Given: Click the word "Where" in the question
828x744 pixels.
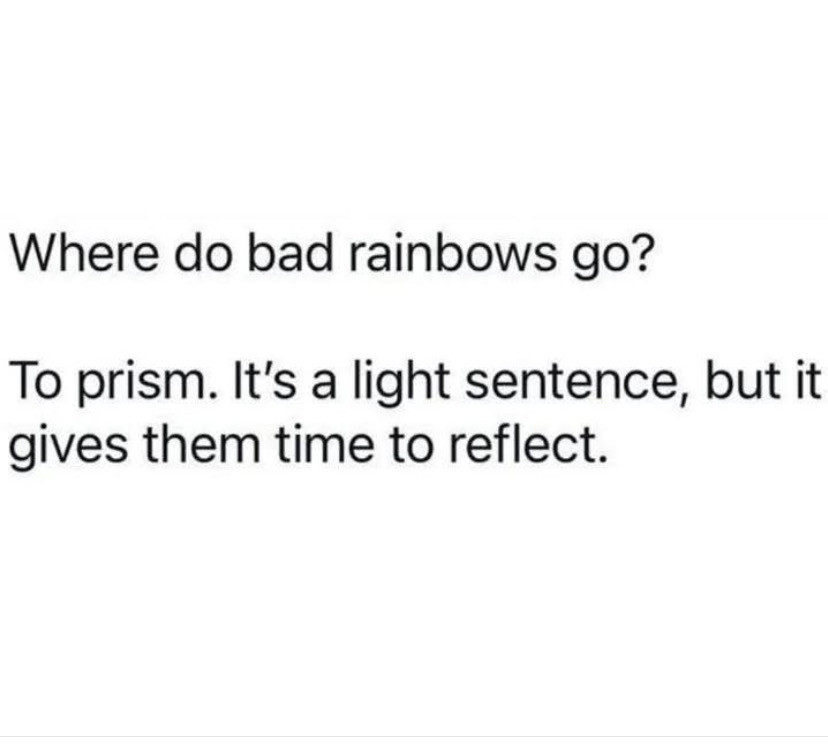Looking at the screenshot, I should point(85,254).
